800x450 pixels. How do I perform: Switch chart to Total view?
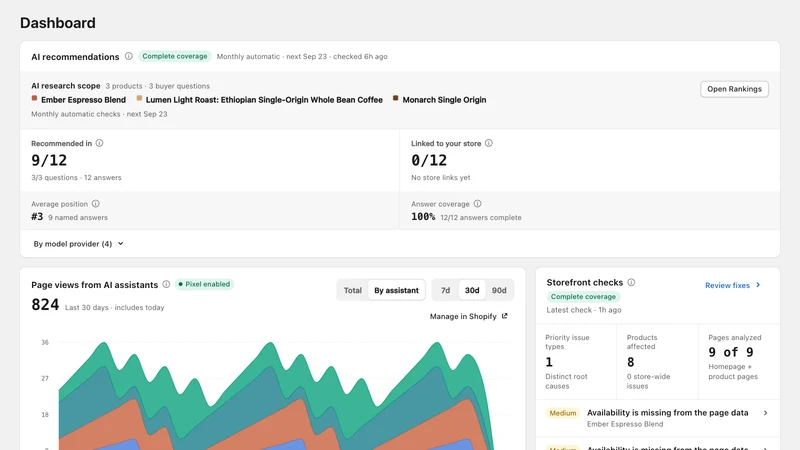353,290
